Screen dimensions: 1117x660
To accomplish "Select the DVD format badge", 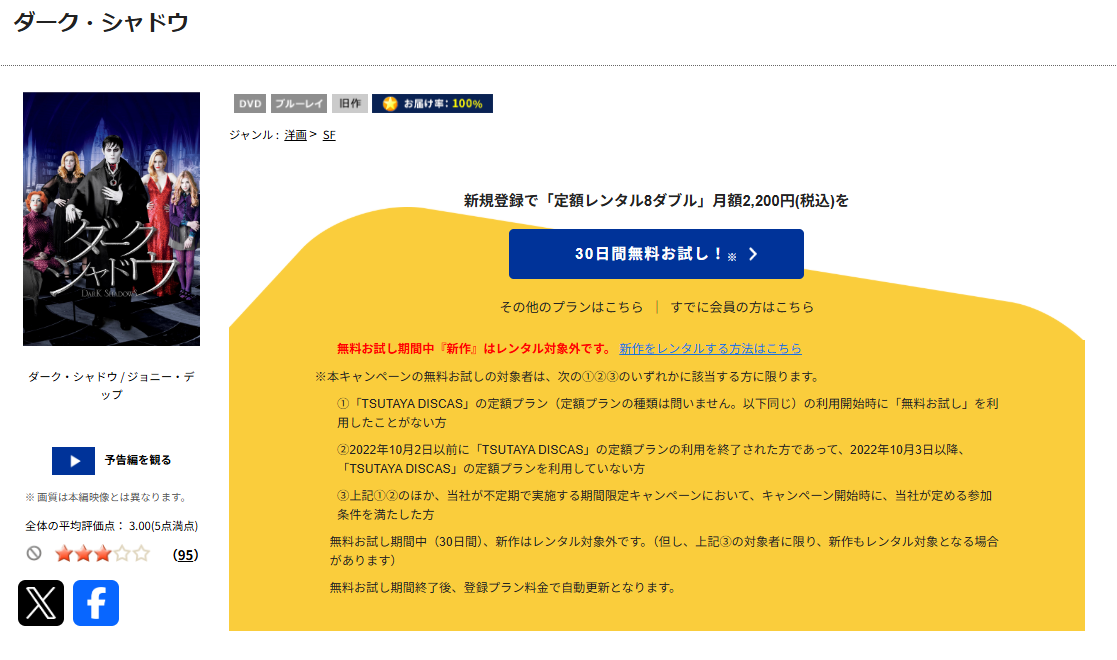I will click(250, 103).
